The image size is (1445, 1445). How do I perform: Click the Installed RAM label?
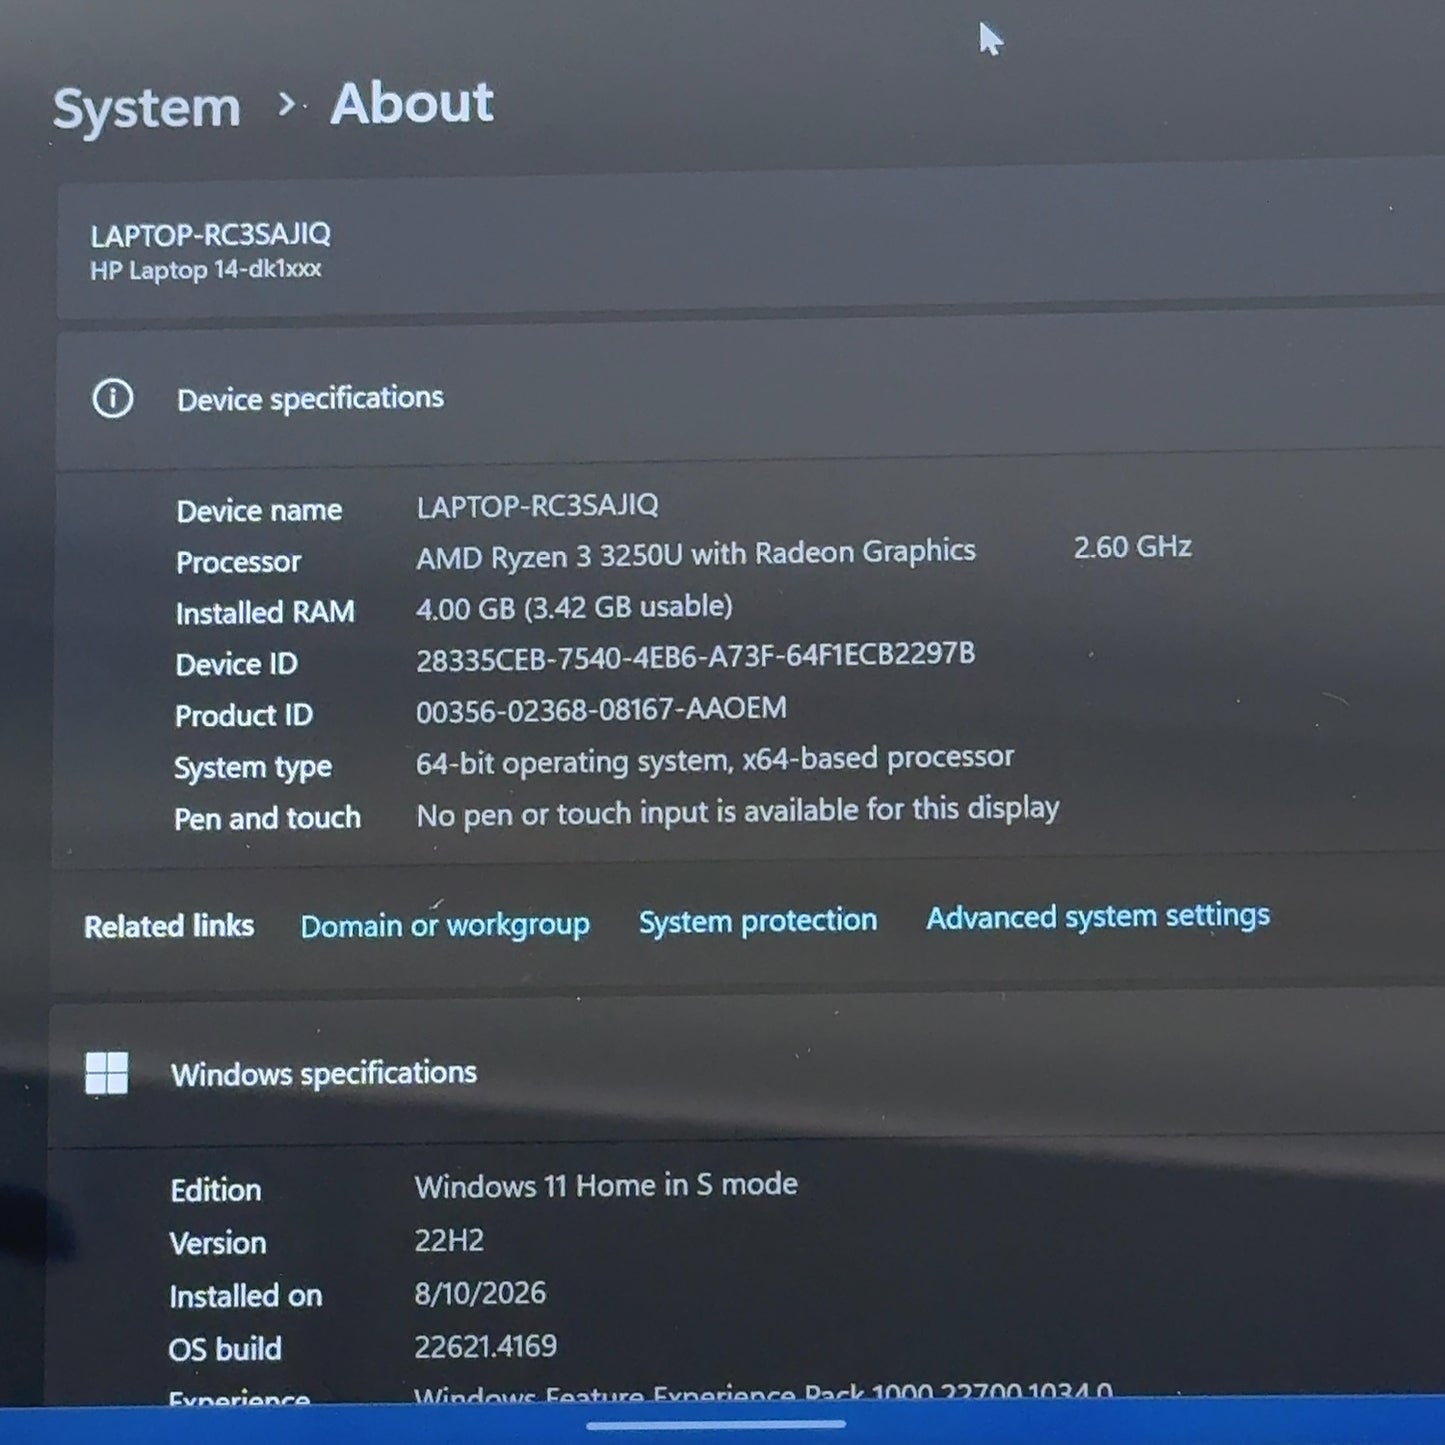tap(265, 613)
